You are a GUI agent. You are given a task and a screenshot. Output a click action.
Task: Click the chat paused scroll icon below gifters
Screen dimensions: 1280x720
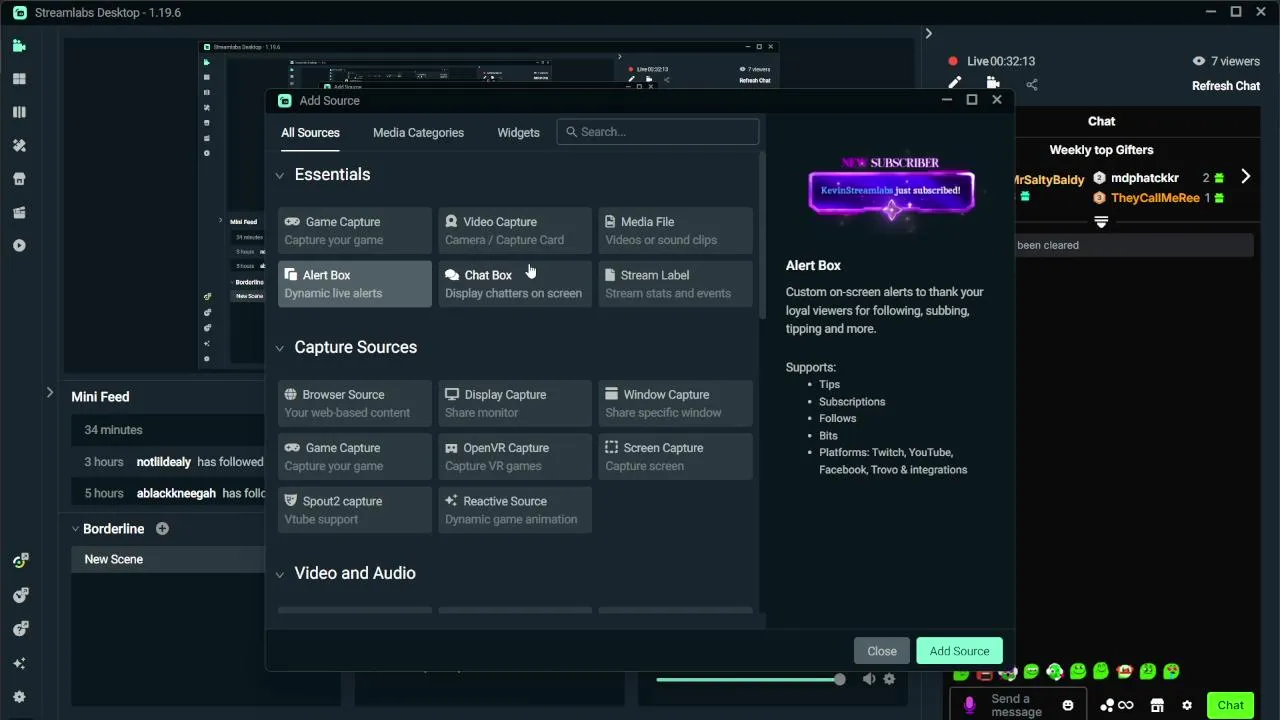click(x=1101, y=221)
